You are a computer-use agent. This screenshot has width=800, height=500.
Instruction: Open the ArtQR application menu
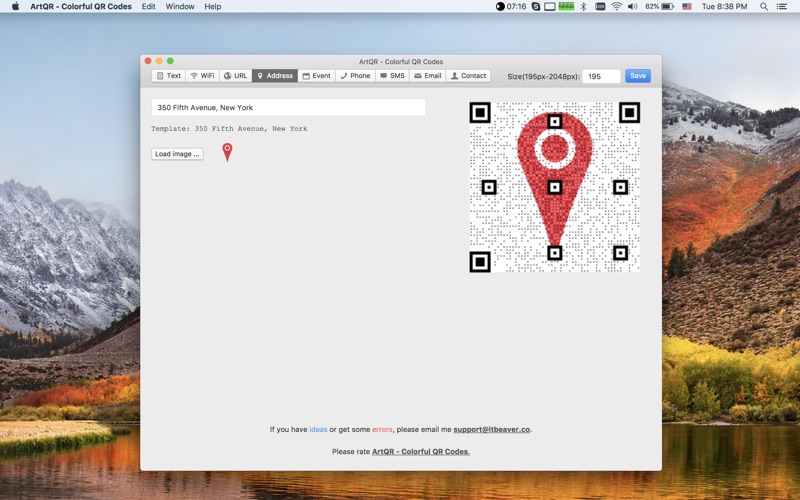pyautogui.click(x=81, y=7)
